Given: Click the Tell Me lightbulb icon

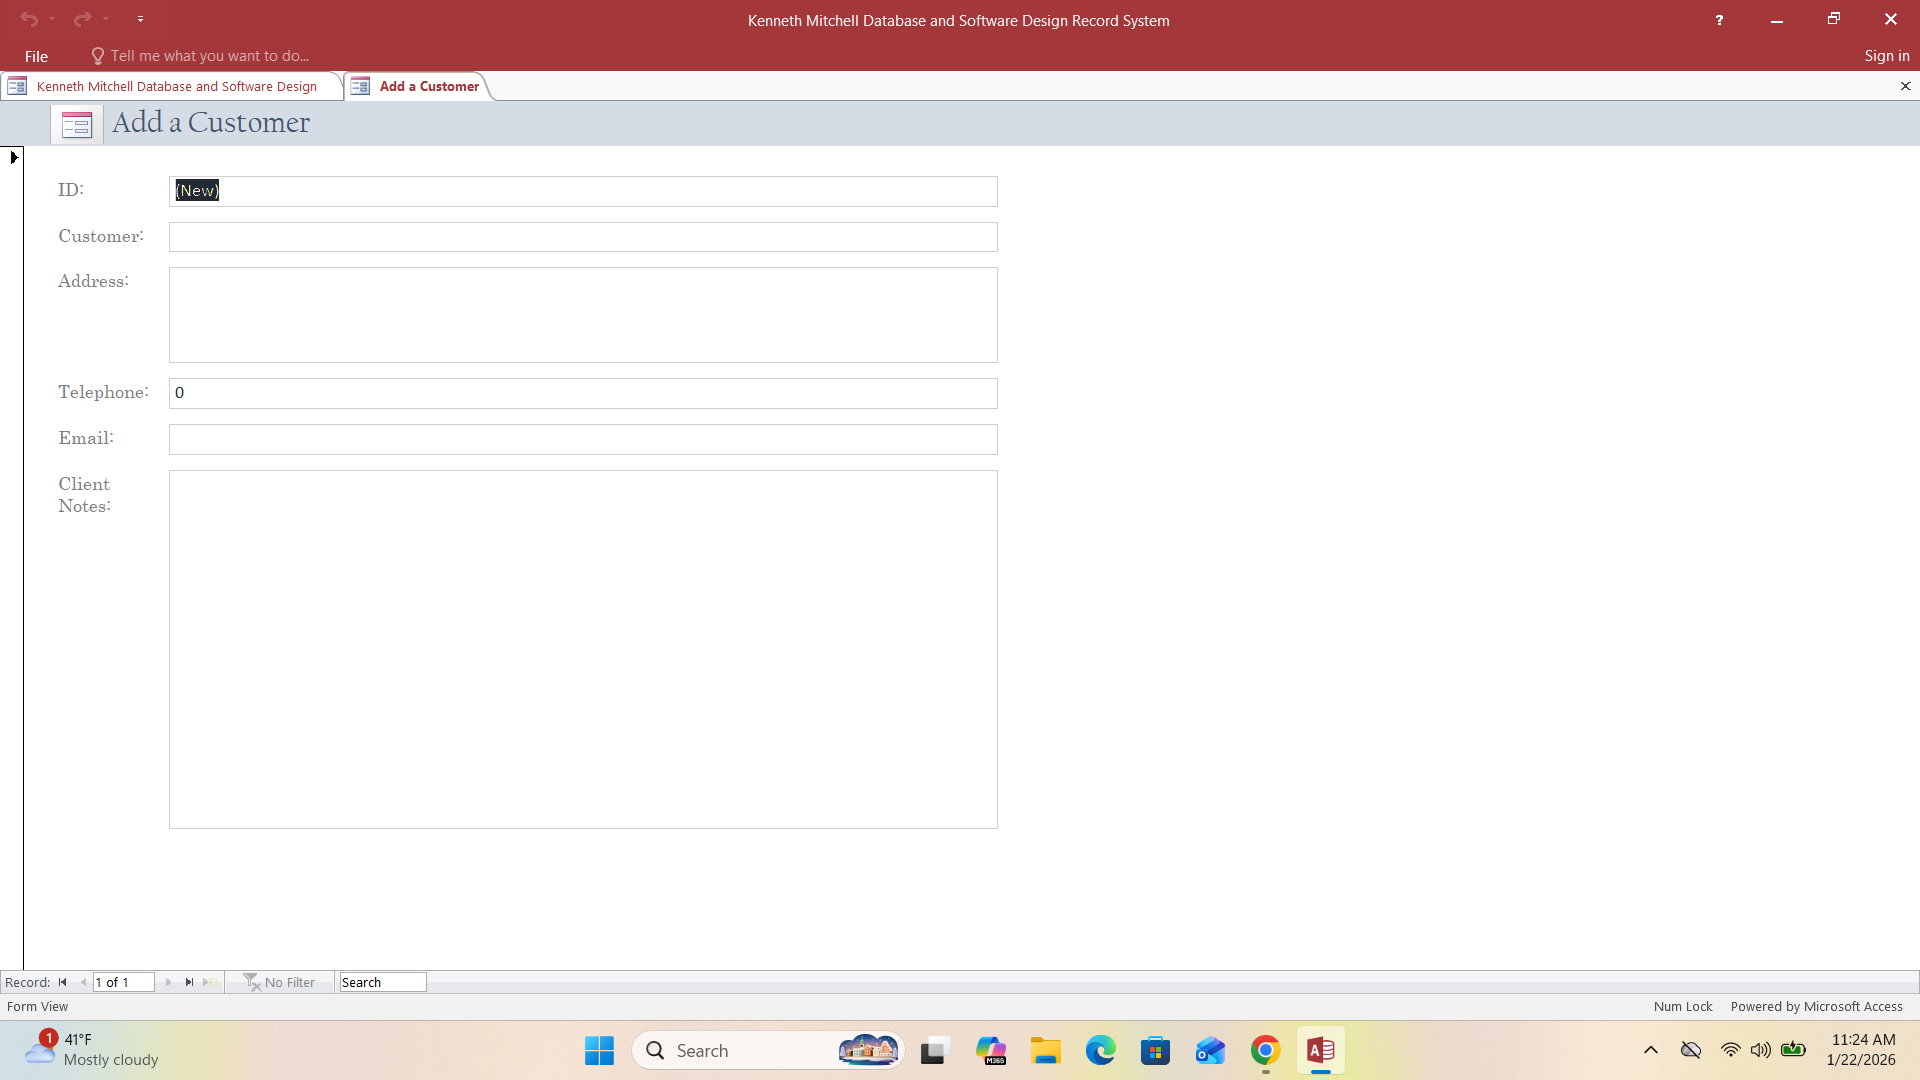Looking at the screenshot, I should click(97, 55).
